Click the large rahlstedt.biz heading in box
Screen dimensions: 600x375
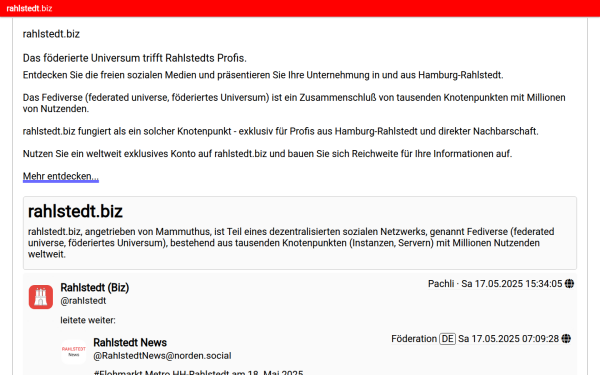coord(75,211)
